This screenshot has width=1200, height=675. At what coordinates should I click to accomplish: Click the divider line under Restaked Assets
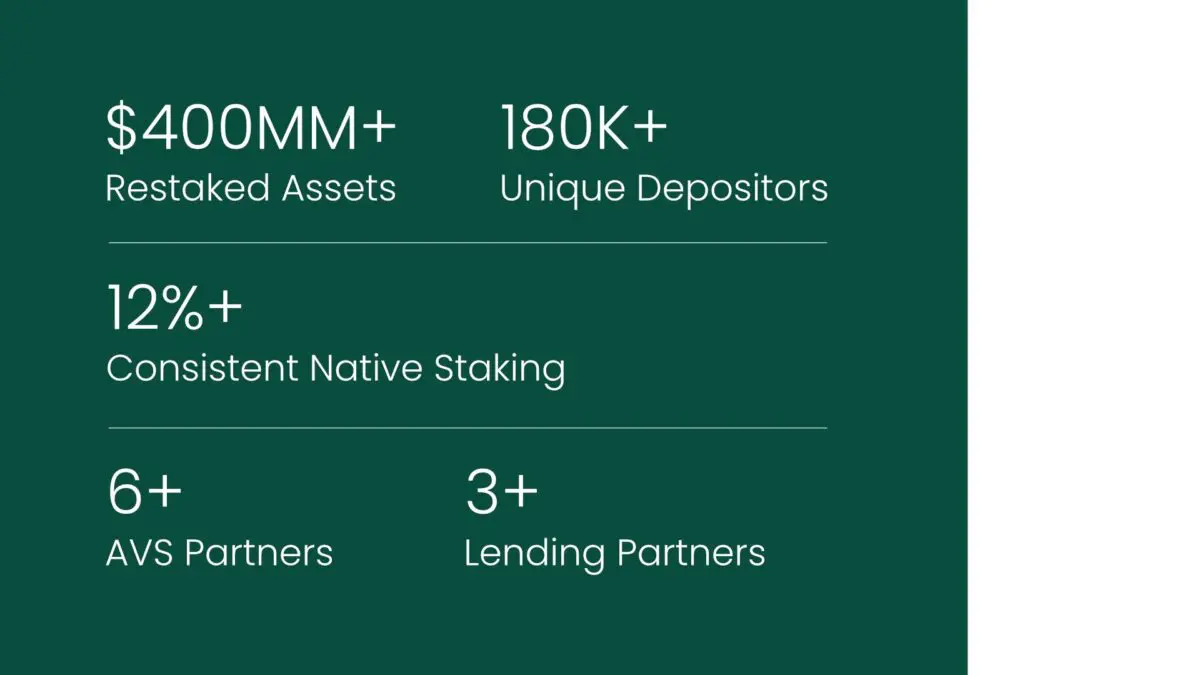(467, 242)
